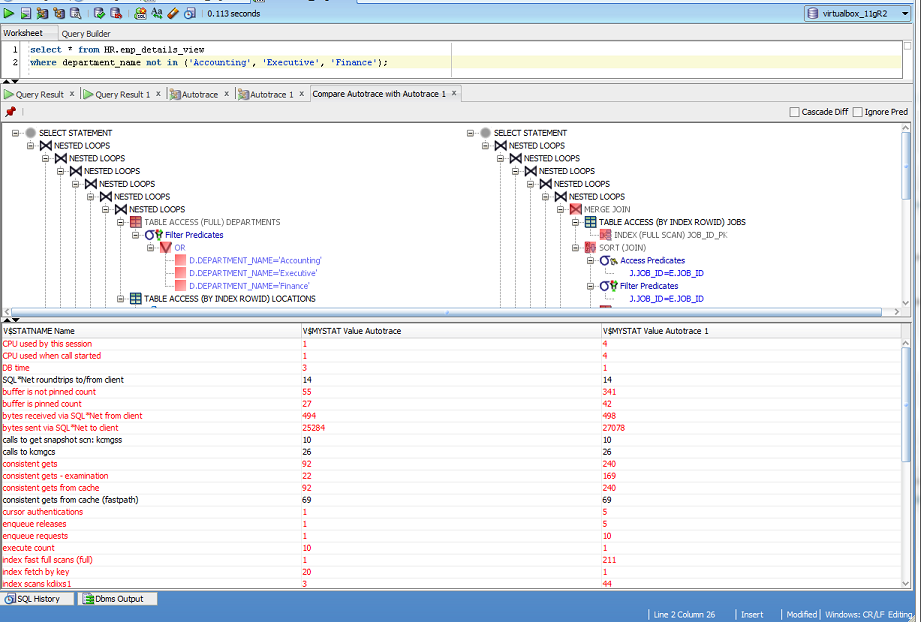This screenshot has height=622, width=921.
Task: Collapse the left plan's SELECT STATEMENT node
Action: 15,133
